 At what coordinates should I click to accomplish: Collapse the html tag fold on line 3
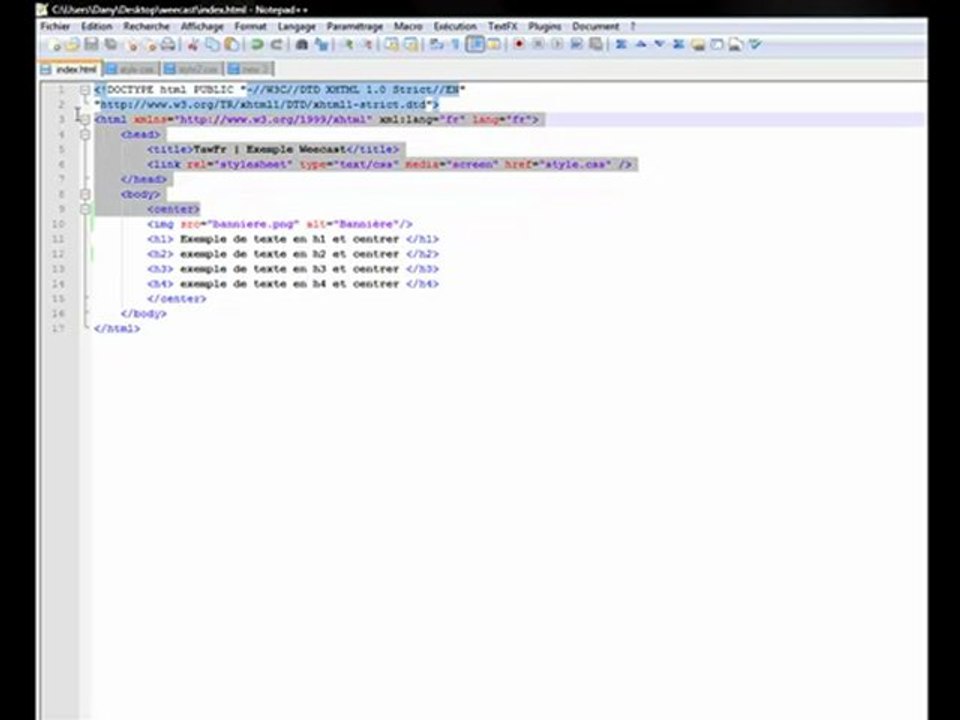[x=85, y=119]
